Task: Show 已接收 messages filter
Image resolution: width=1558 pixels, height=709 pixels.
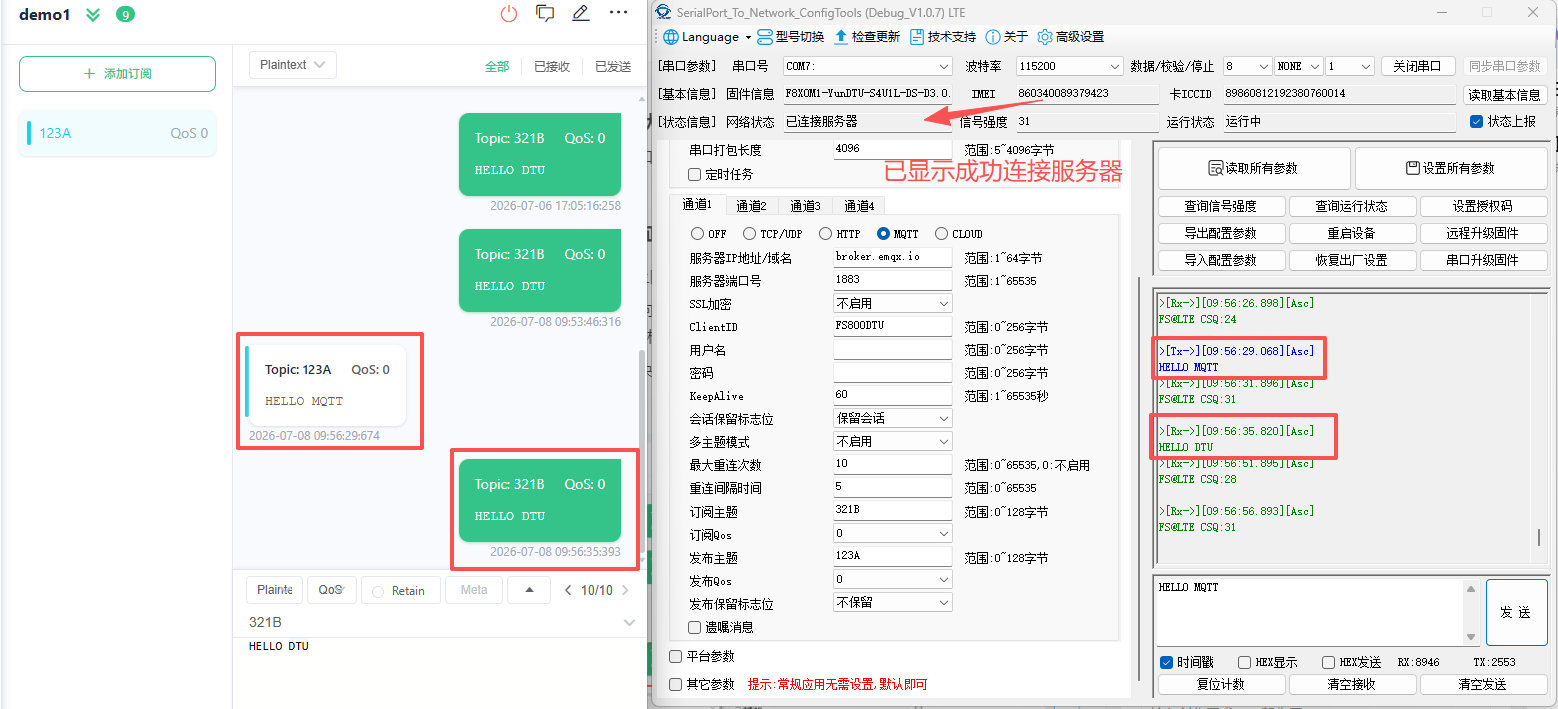Action: coord(552,67)
